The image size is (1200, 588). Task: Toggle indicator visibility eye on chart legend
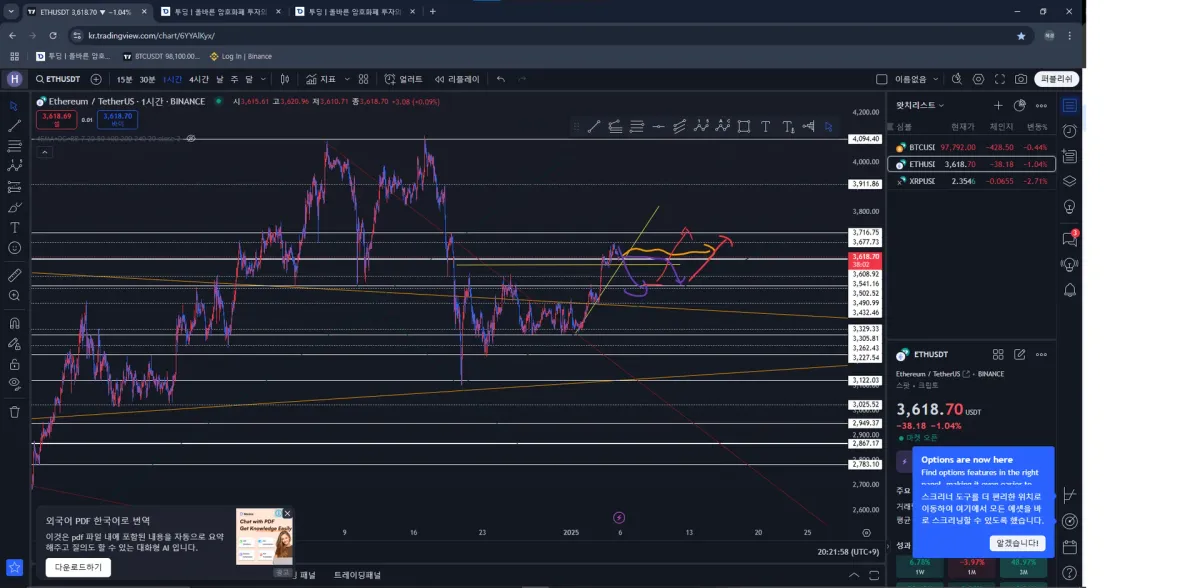(190, 138)
